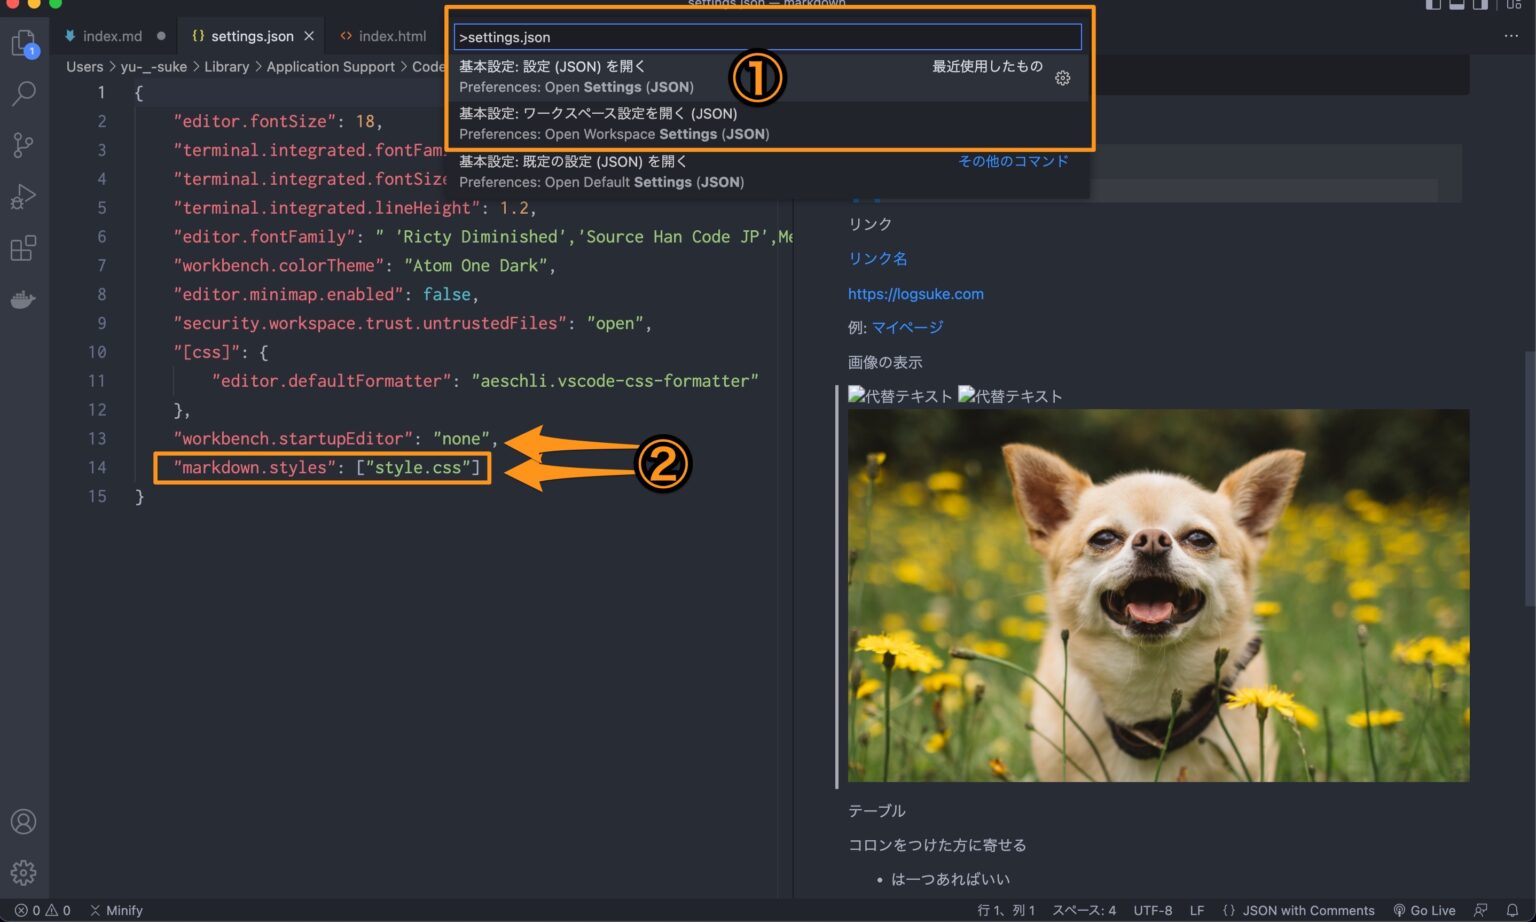Click inside the command palette input field

tap(767, 36)
